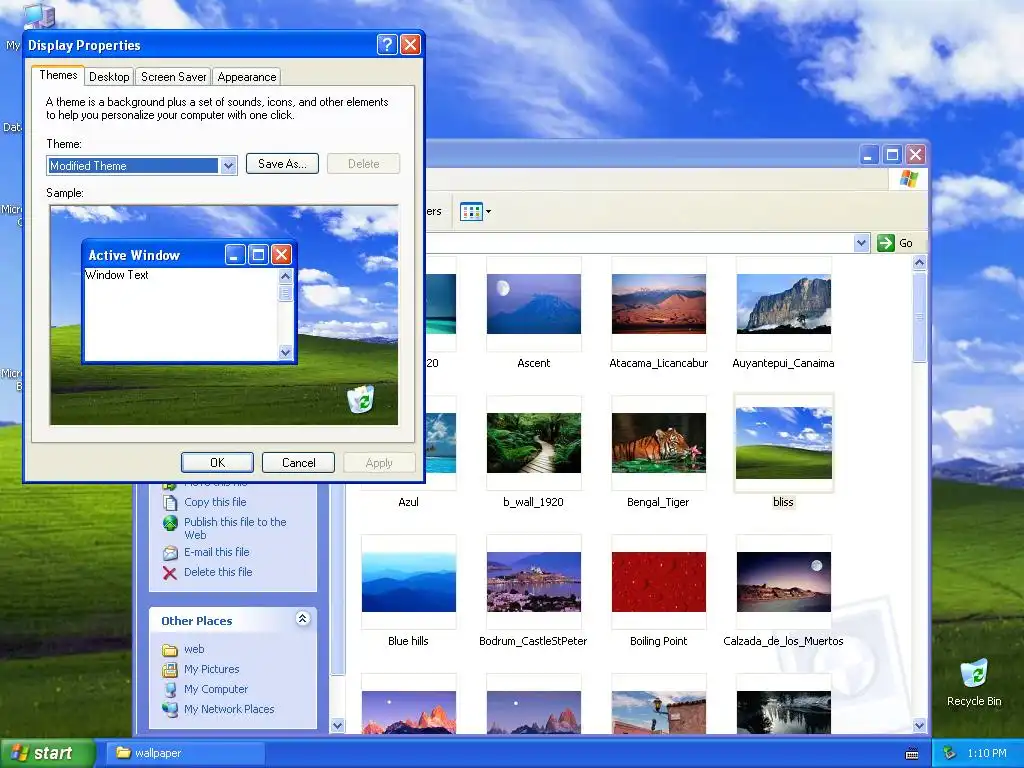1024x768 pixels.
Task: Select the Recycle Bin desktop icon
Action: [x=974, y=682]
